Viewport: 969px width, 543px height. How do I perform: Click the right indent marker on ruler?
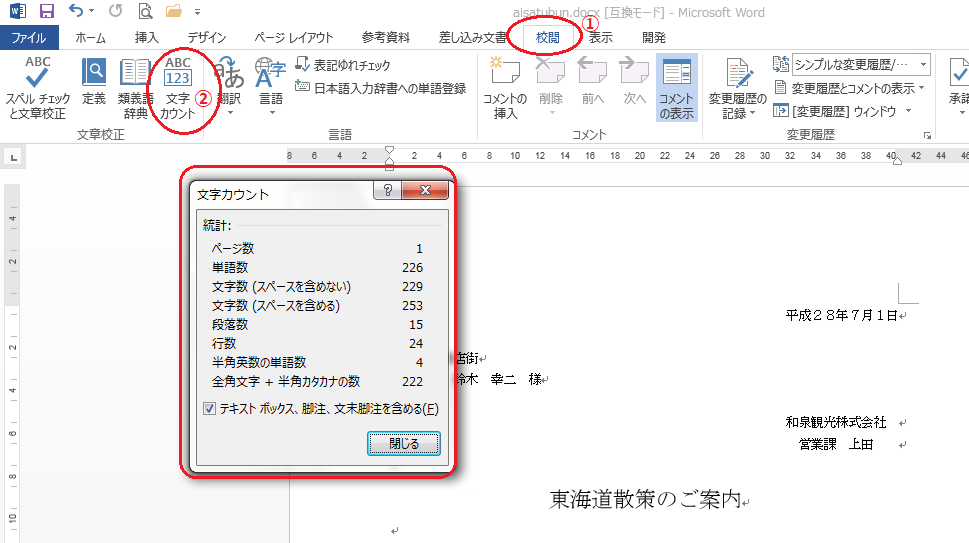[x=897, y=161]
